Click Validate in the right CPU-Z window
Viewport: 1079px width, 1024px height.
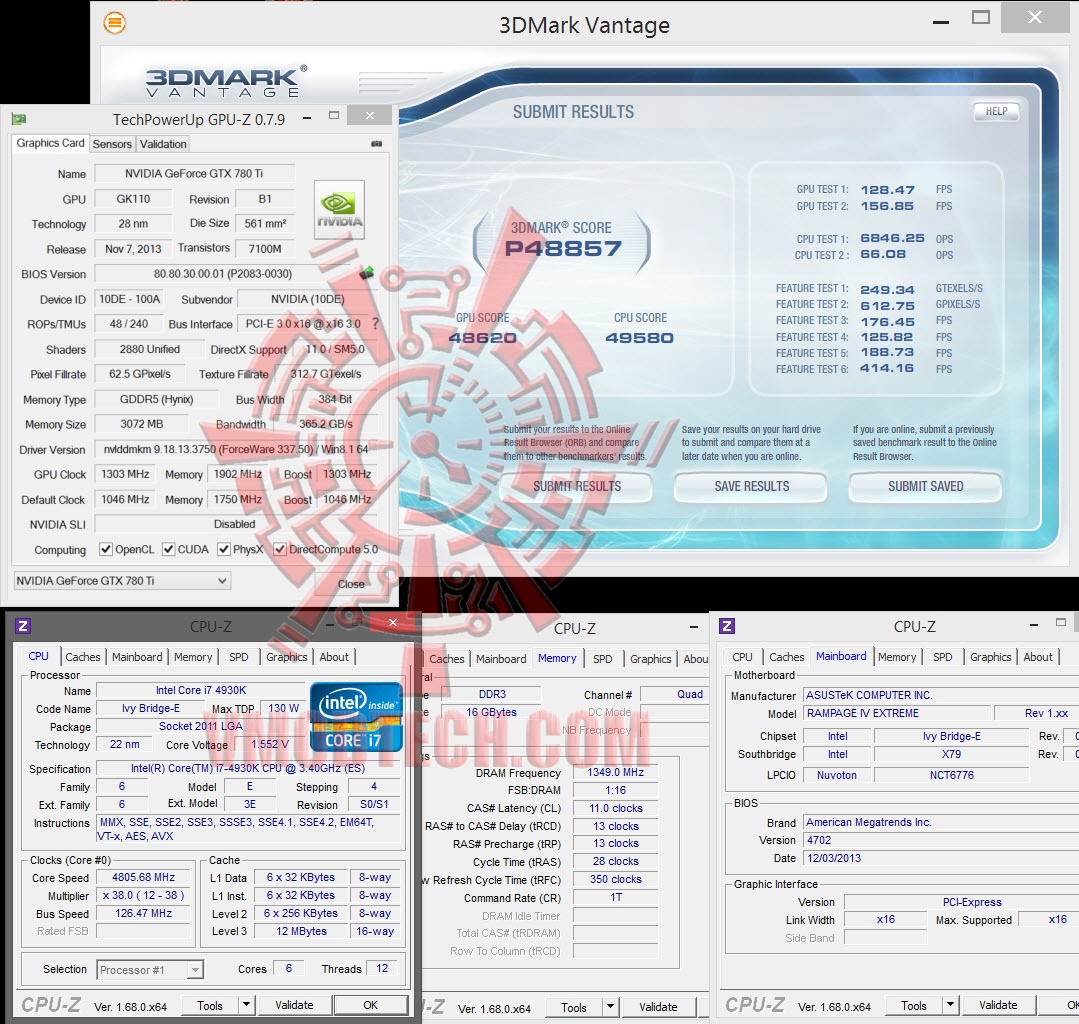(998, 1005)
